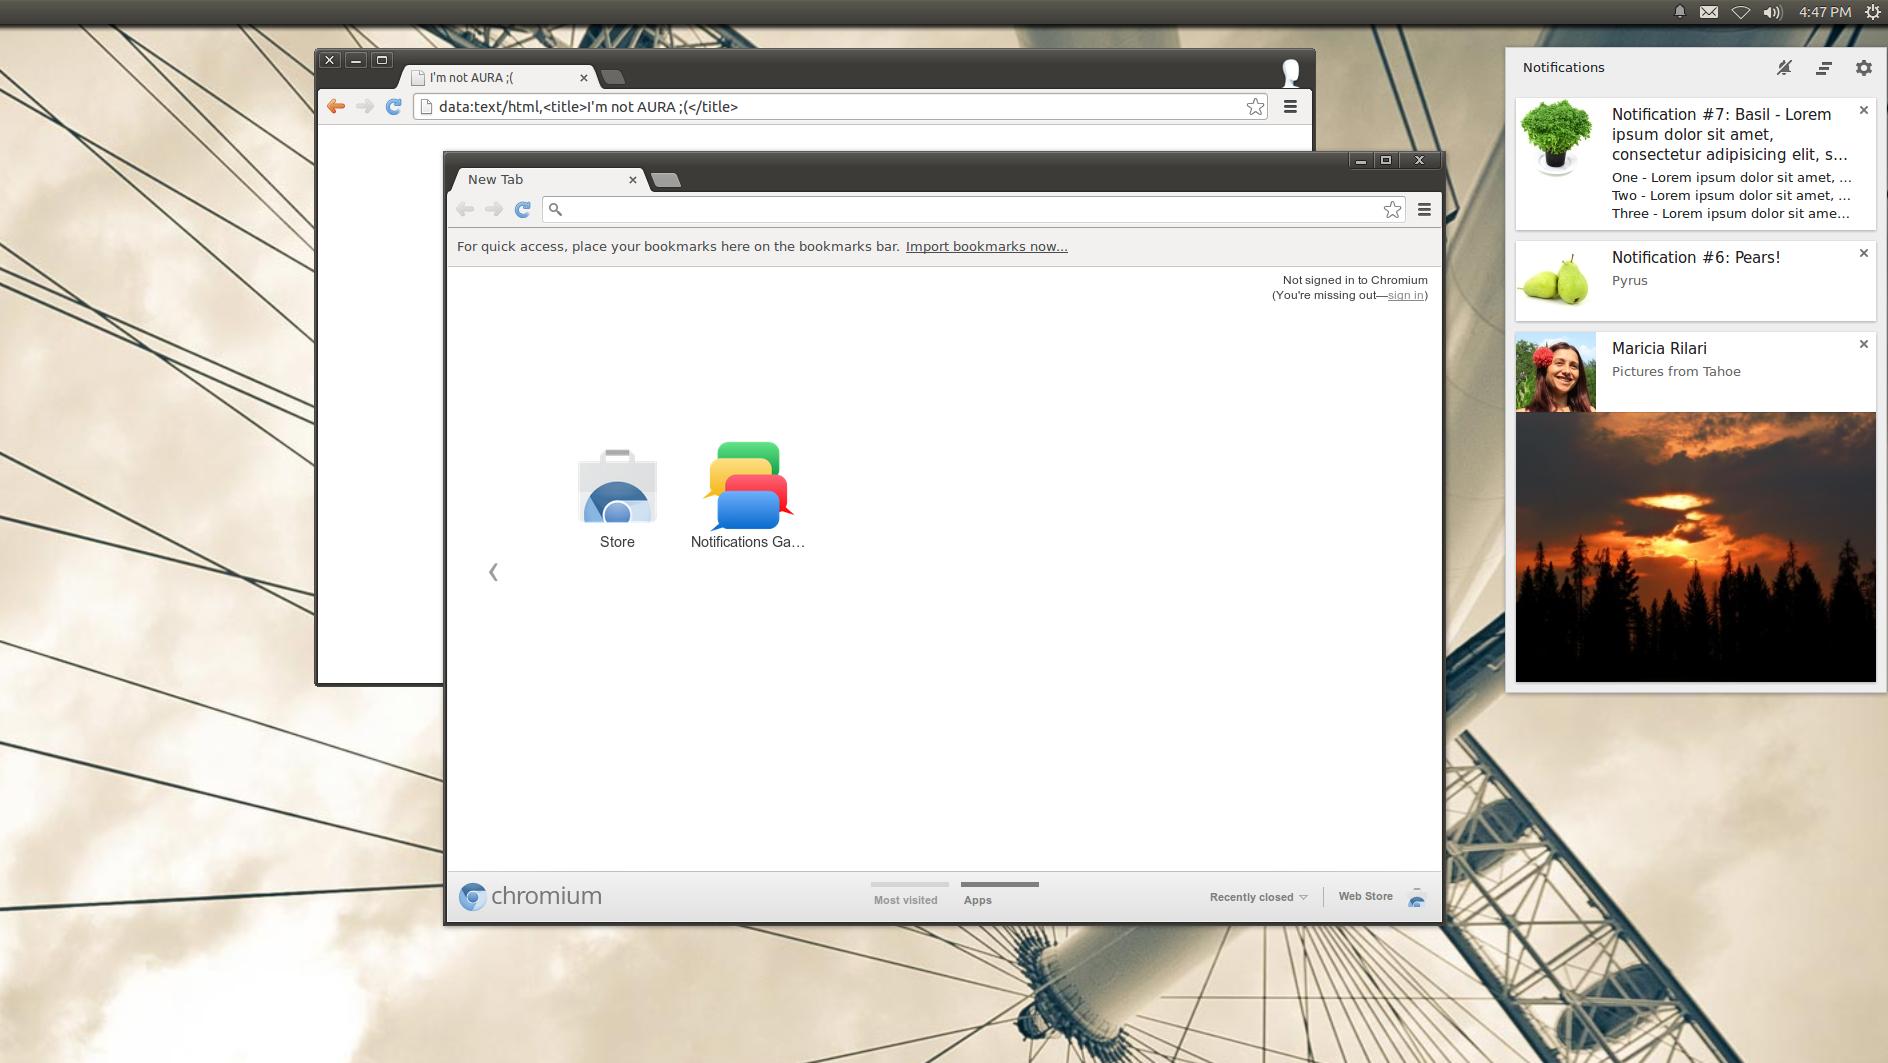Screen dimensions: 1888x1063
Task: Click the reload button on the New Tab window
Action: point(521,209)
